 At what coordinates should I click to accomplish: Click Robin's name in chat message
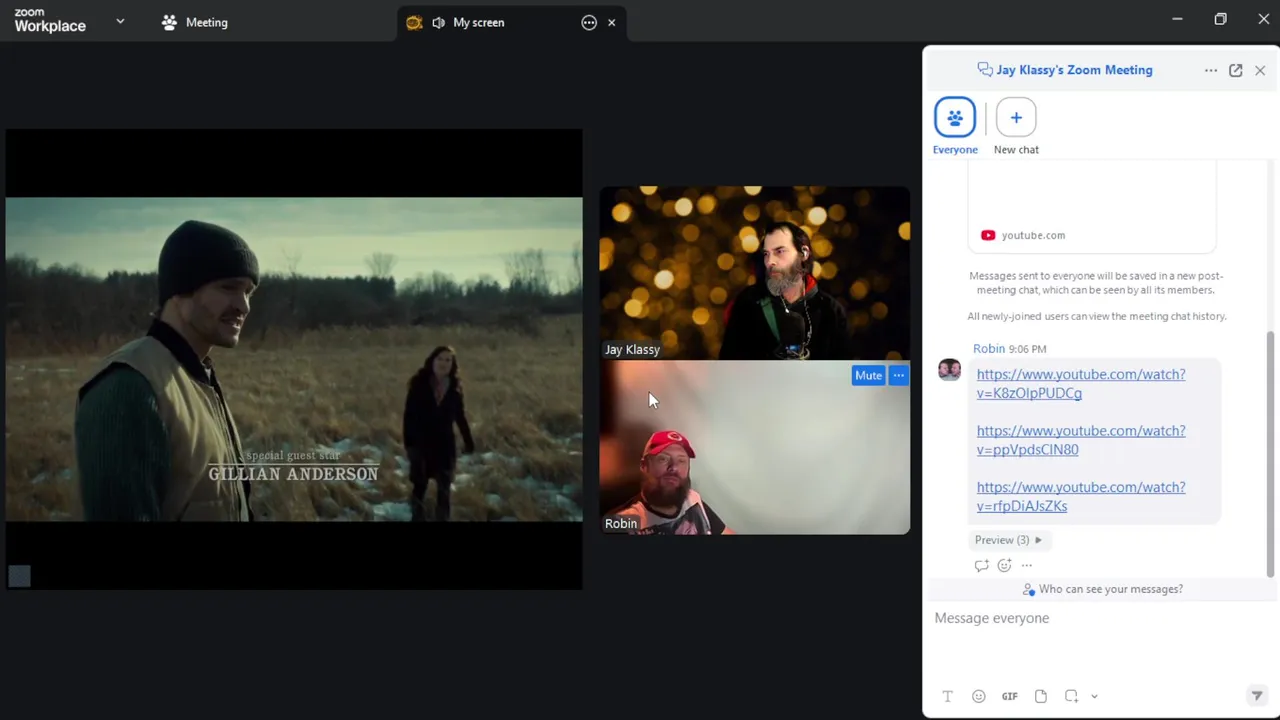pyautogui.click(x=989, y=348)
